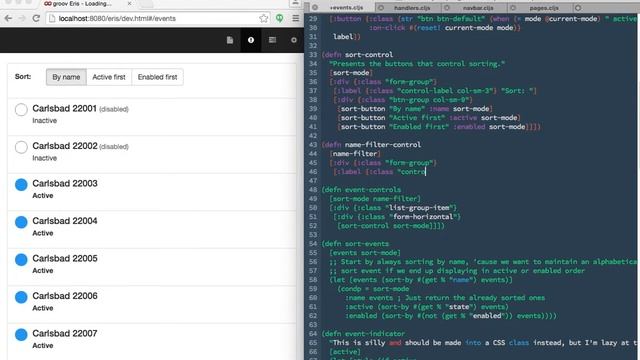640x360 pixels.
Task: Focus the localhost:8080 address bar
Action: [x=157, y=18]
